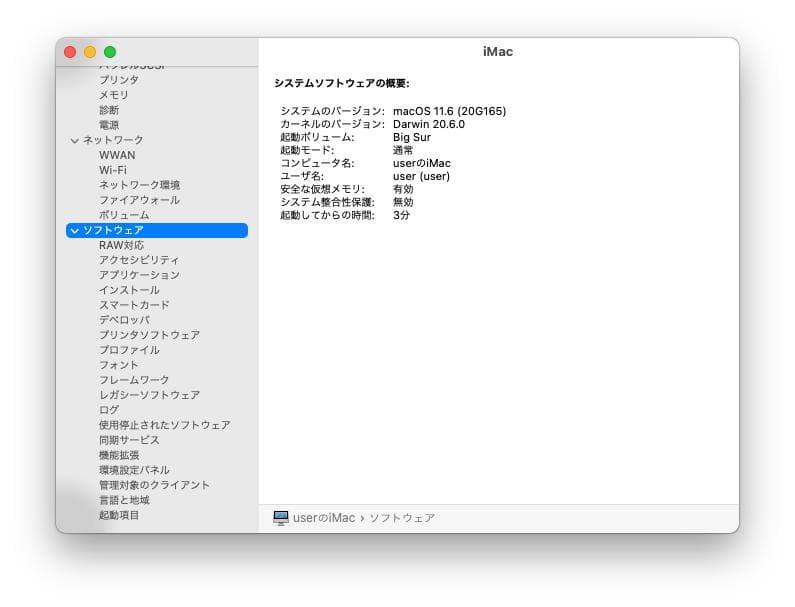
Task: Click the カーネルのバージョン label
Action: click(x=333, y=124)
